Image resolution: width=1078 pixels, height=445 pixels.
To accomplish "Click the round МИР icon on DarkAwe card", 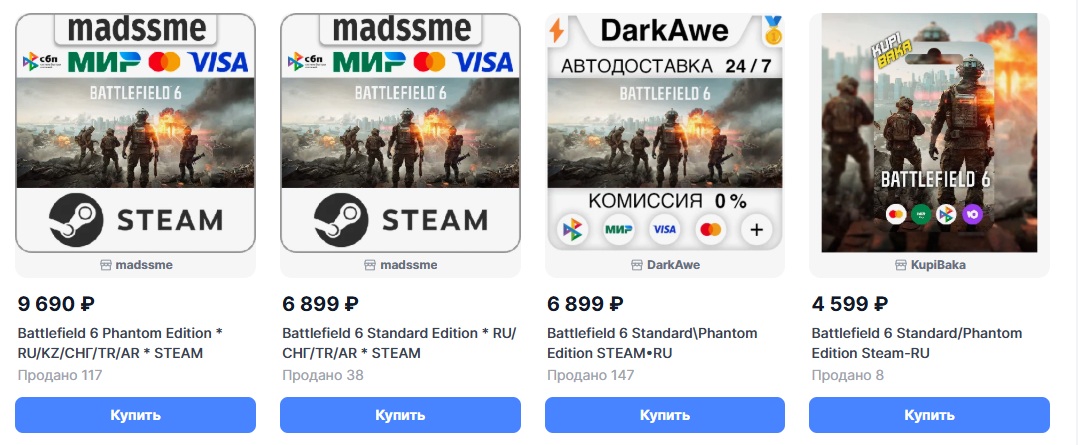I will coord(618,231).
